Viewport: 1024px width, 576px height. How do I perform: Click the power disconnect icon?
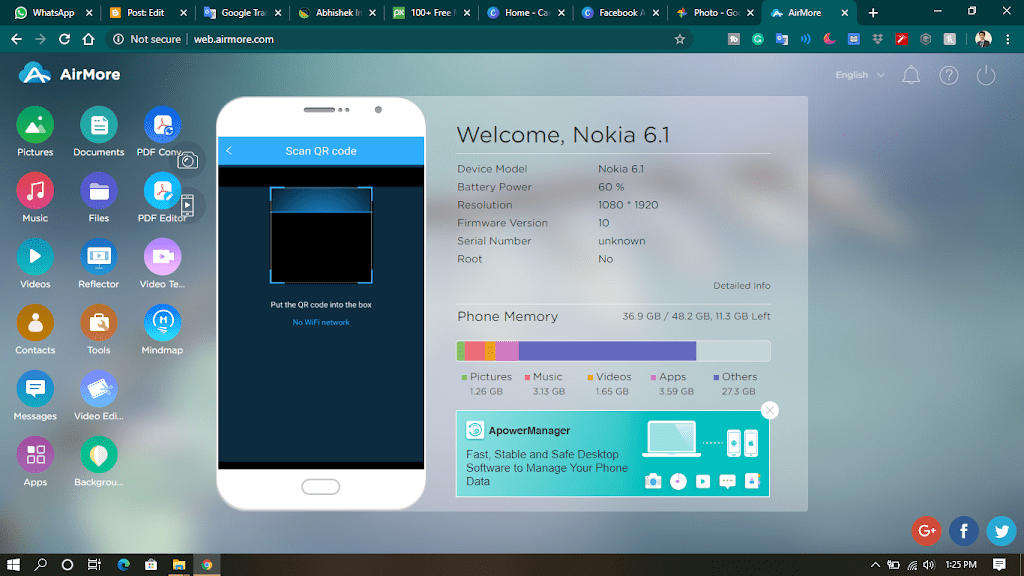[986, 75]
